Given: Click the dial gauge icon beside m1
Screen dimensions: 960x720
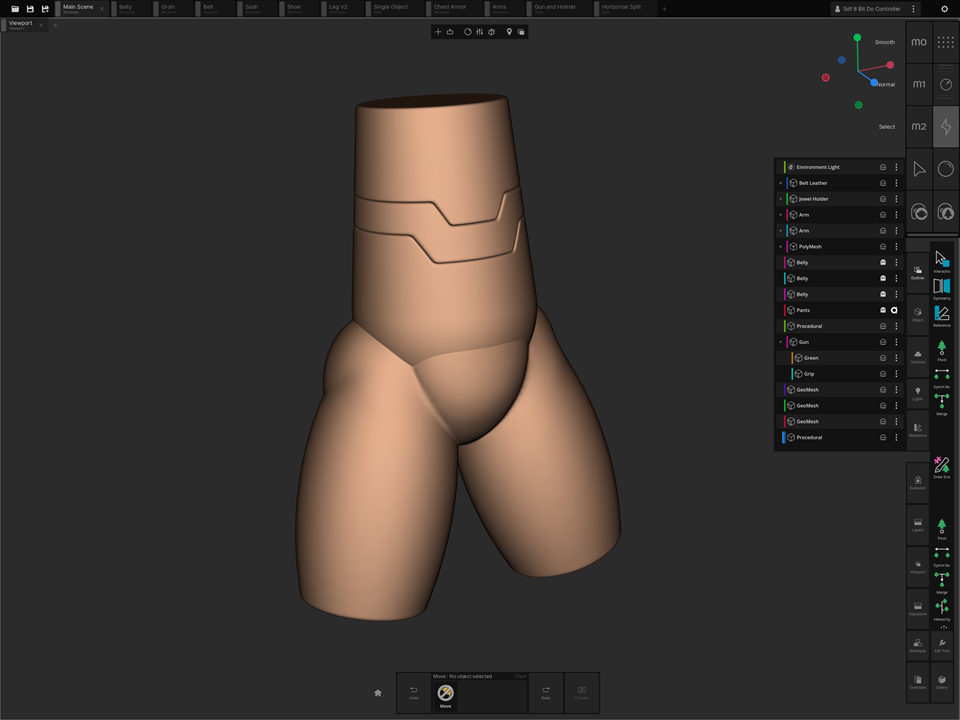Looking at the screenshot, I should pos(946,84).
